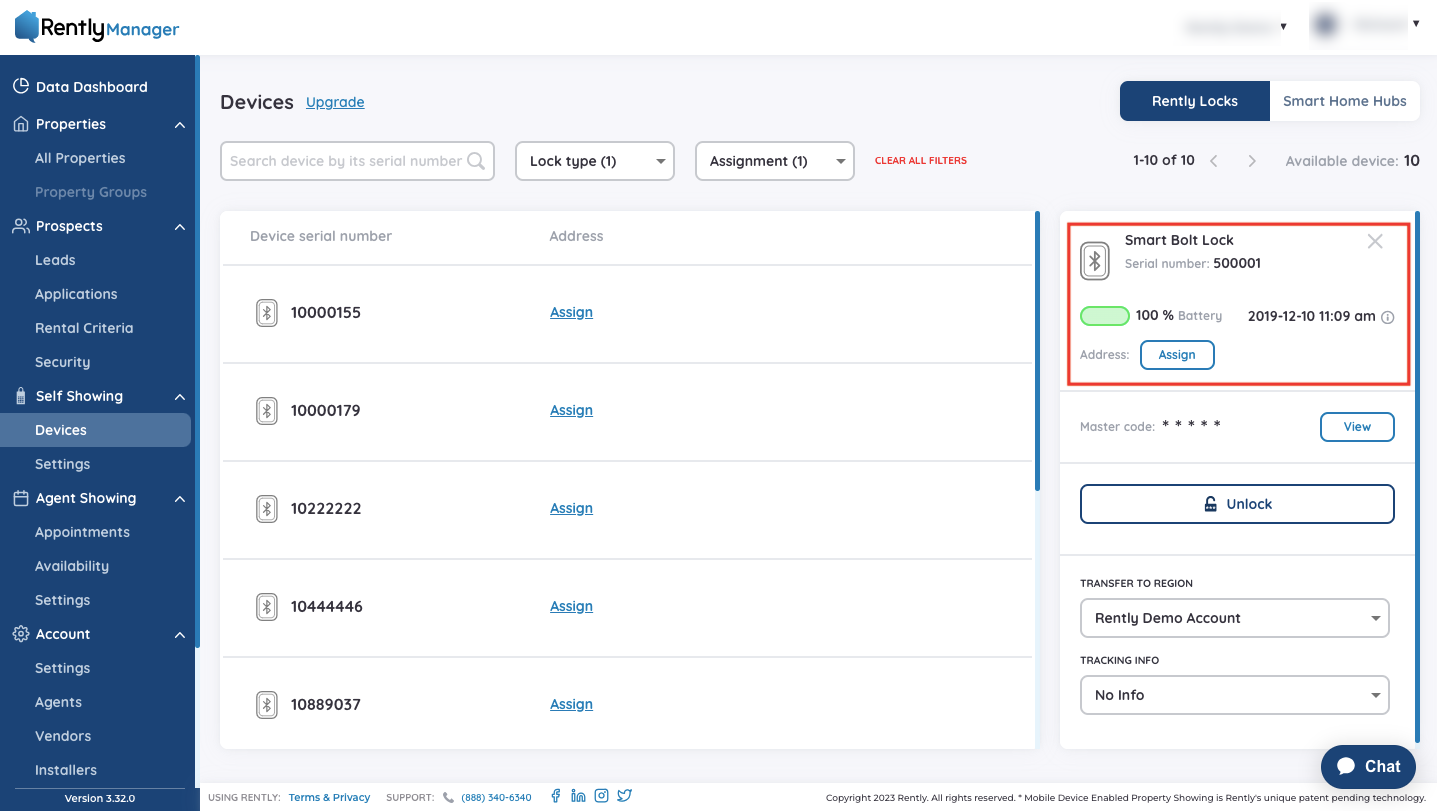Go to previous page of devices
Image resolution: width=1437 pixels, height=811 pixels.
[x=1214, y=161]
